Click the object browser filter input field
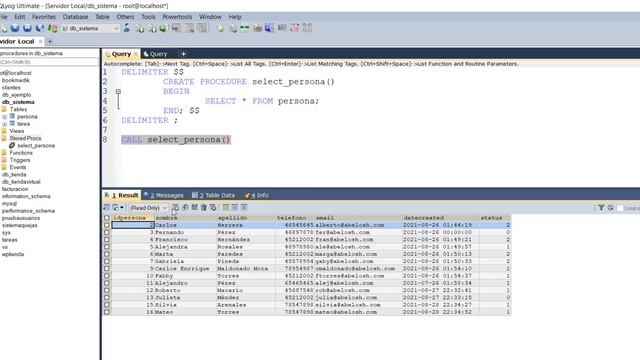This screenshot has height=360, width=640. (49, 62)
